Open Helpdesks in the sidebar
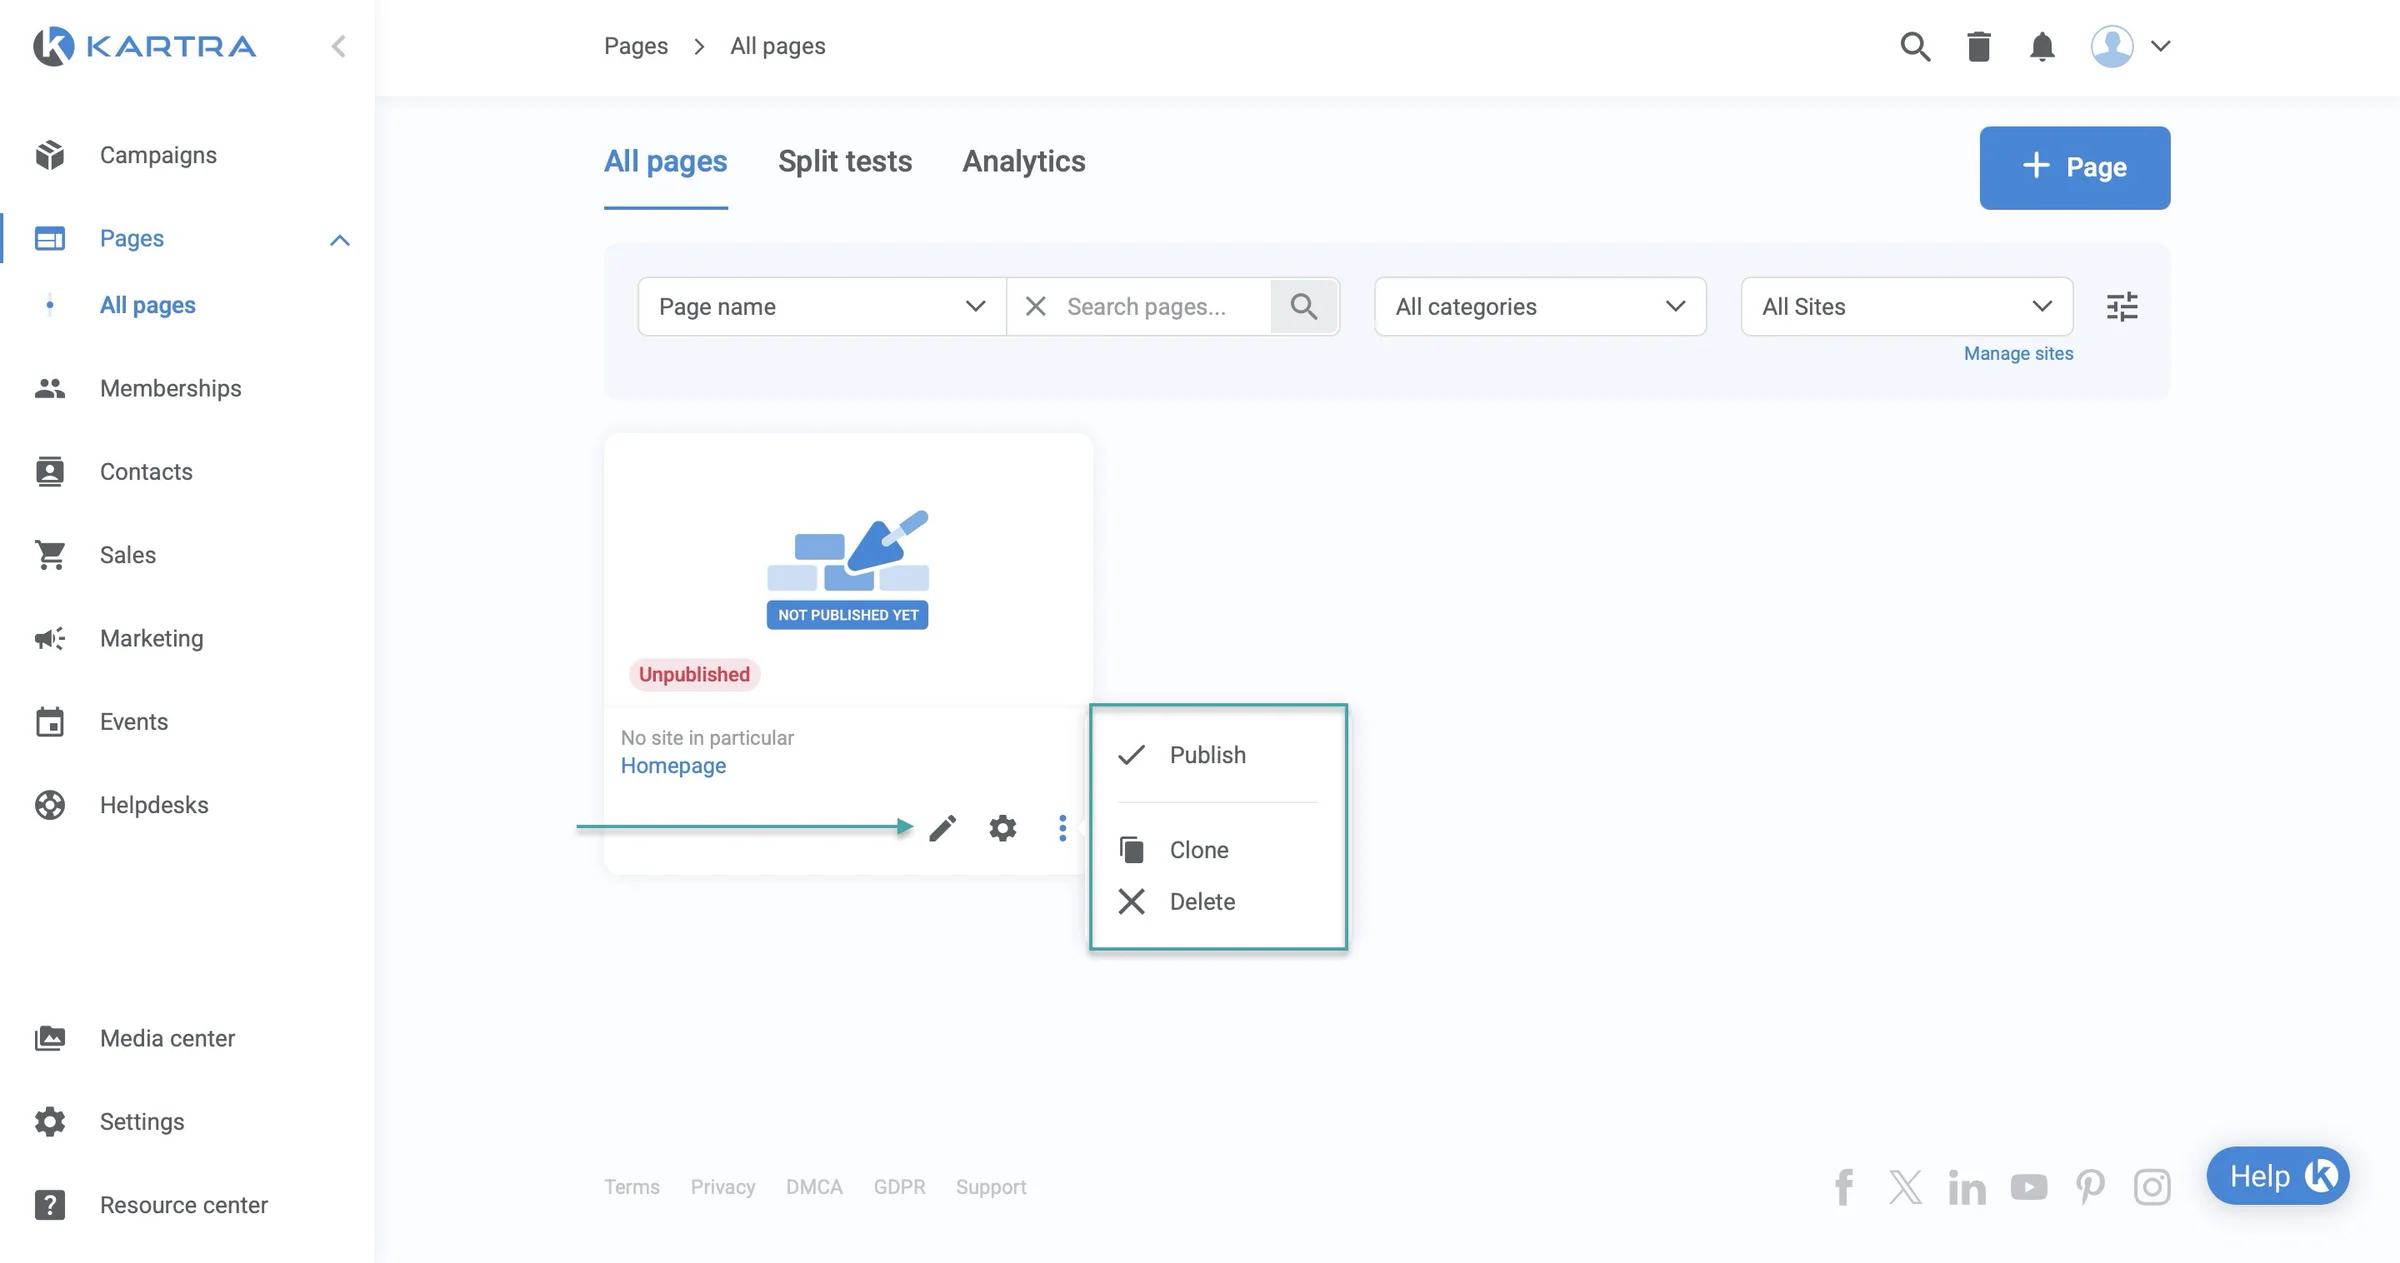 click(x=154, y=805)
